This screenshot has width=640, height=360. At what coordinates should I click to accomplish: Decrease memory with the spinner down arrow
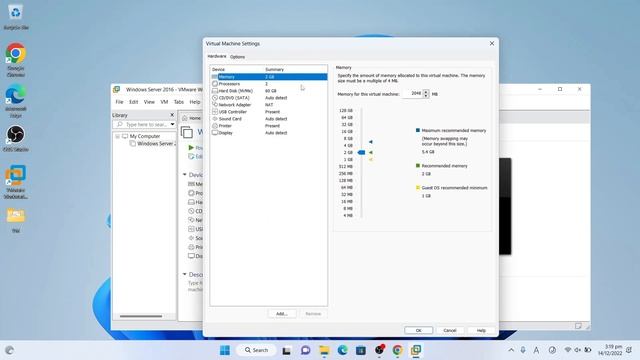coord(426,96)
